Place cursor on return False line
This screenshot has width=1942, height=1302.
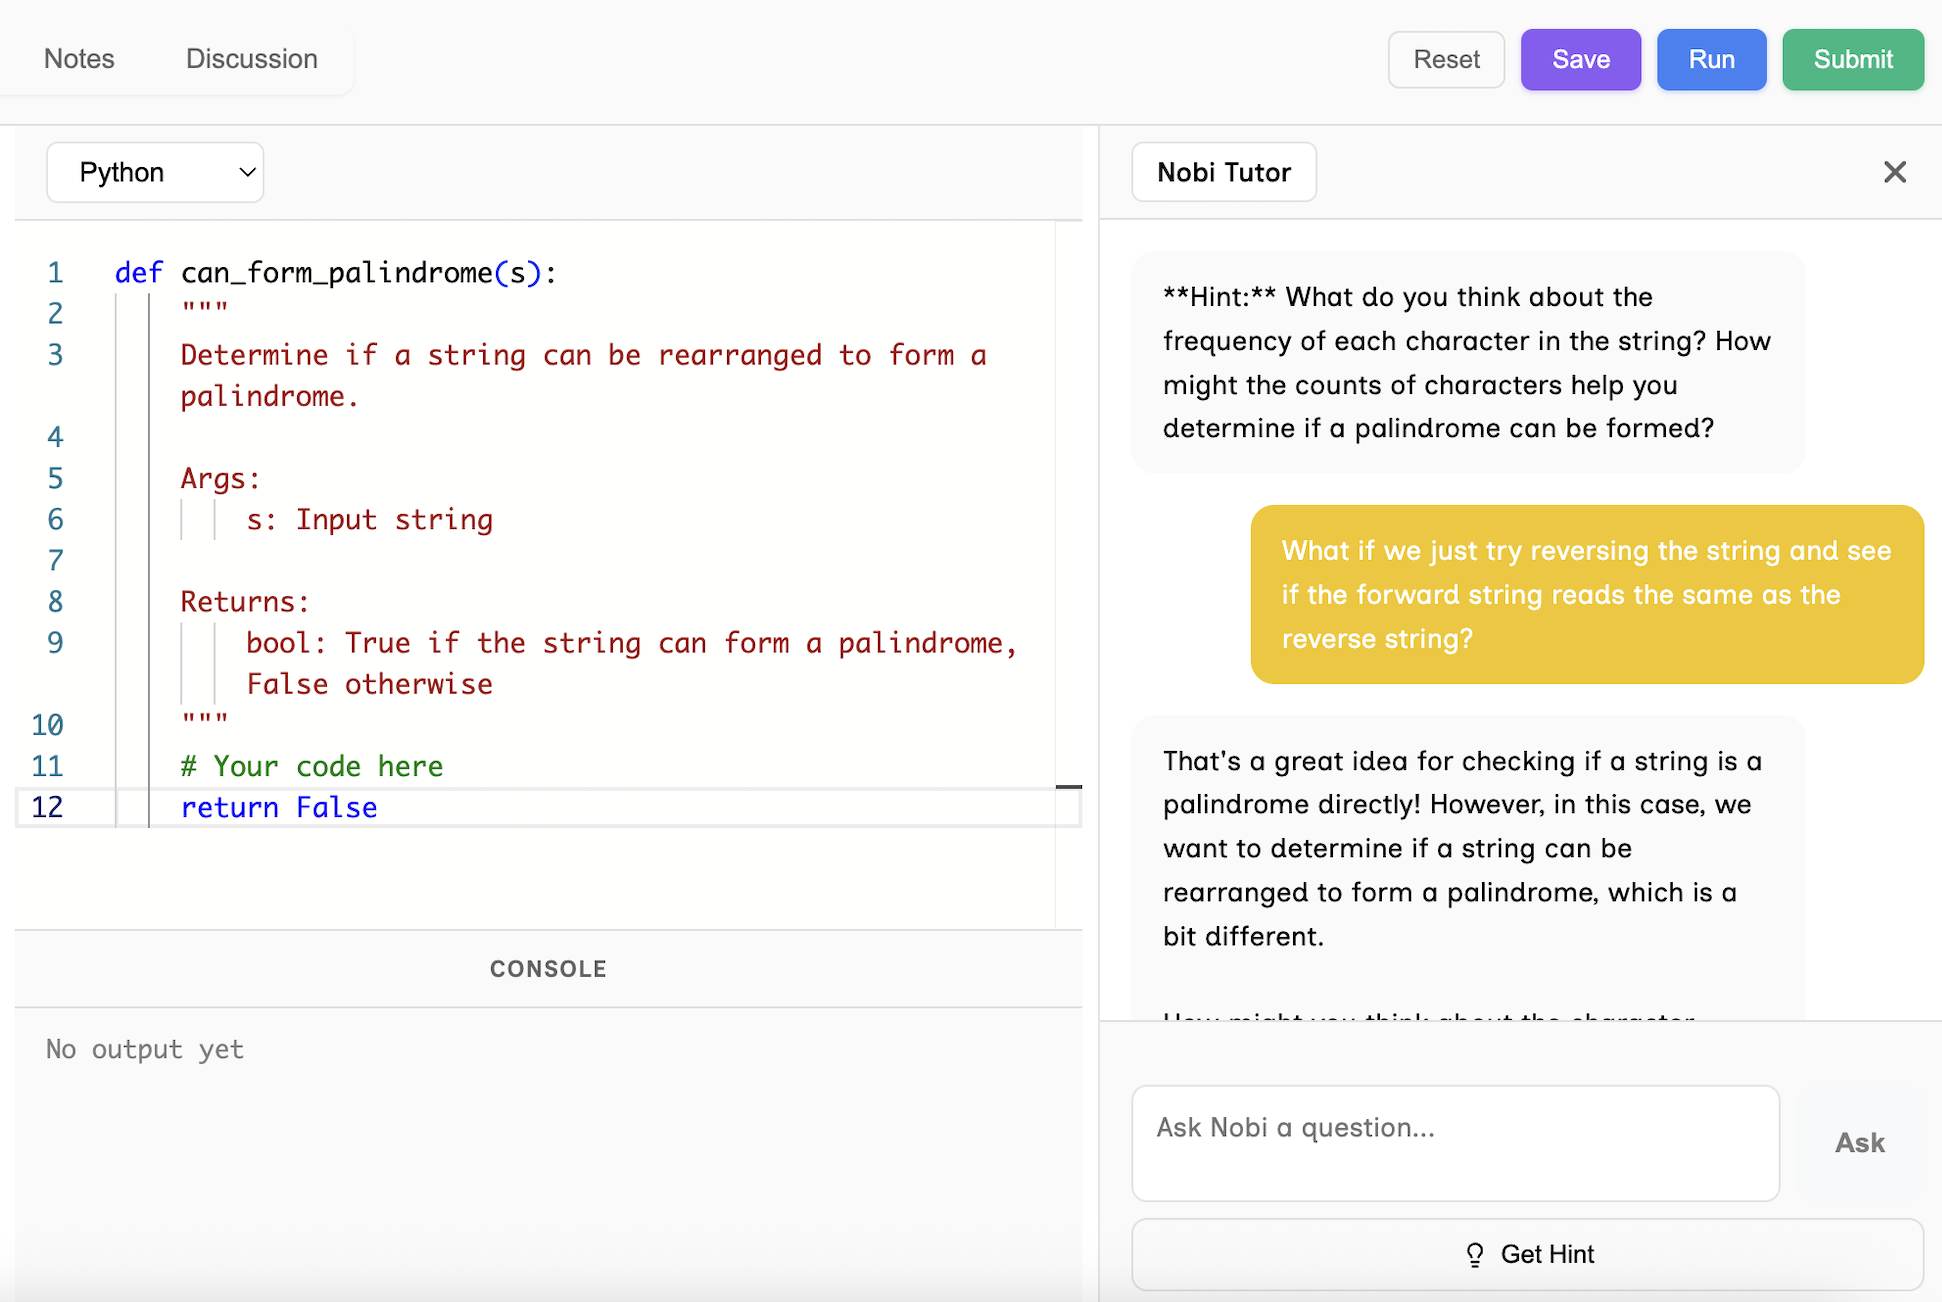[279, 807]
